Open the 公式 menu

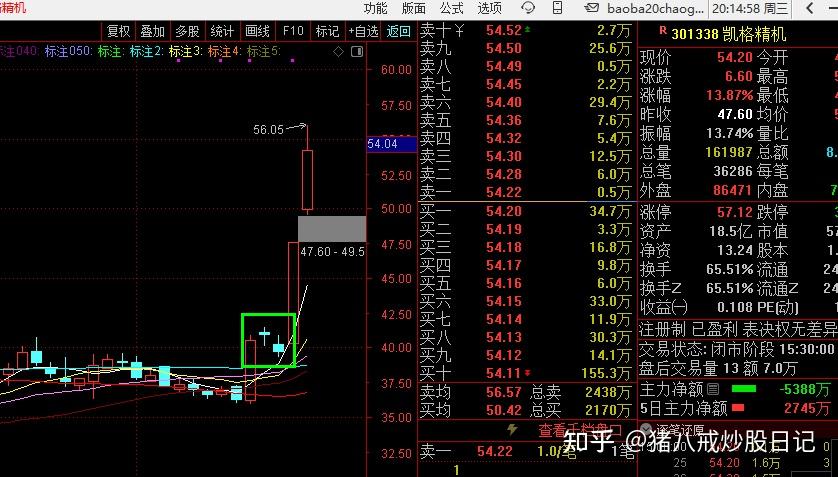[x=452, y=8]
